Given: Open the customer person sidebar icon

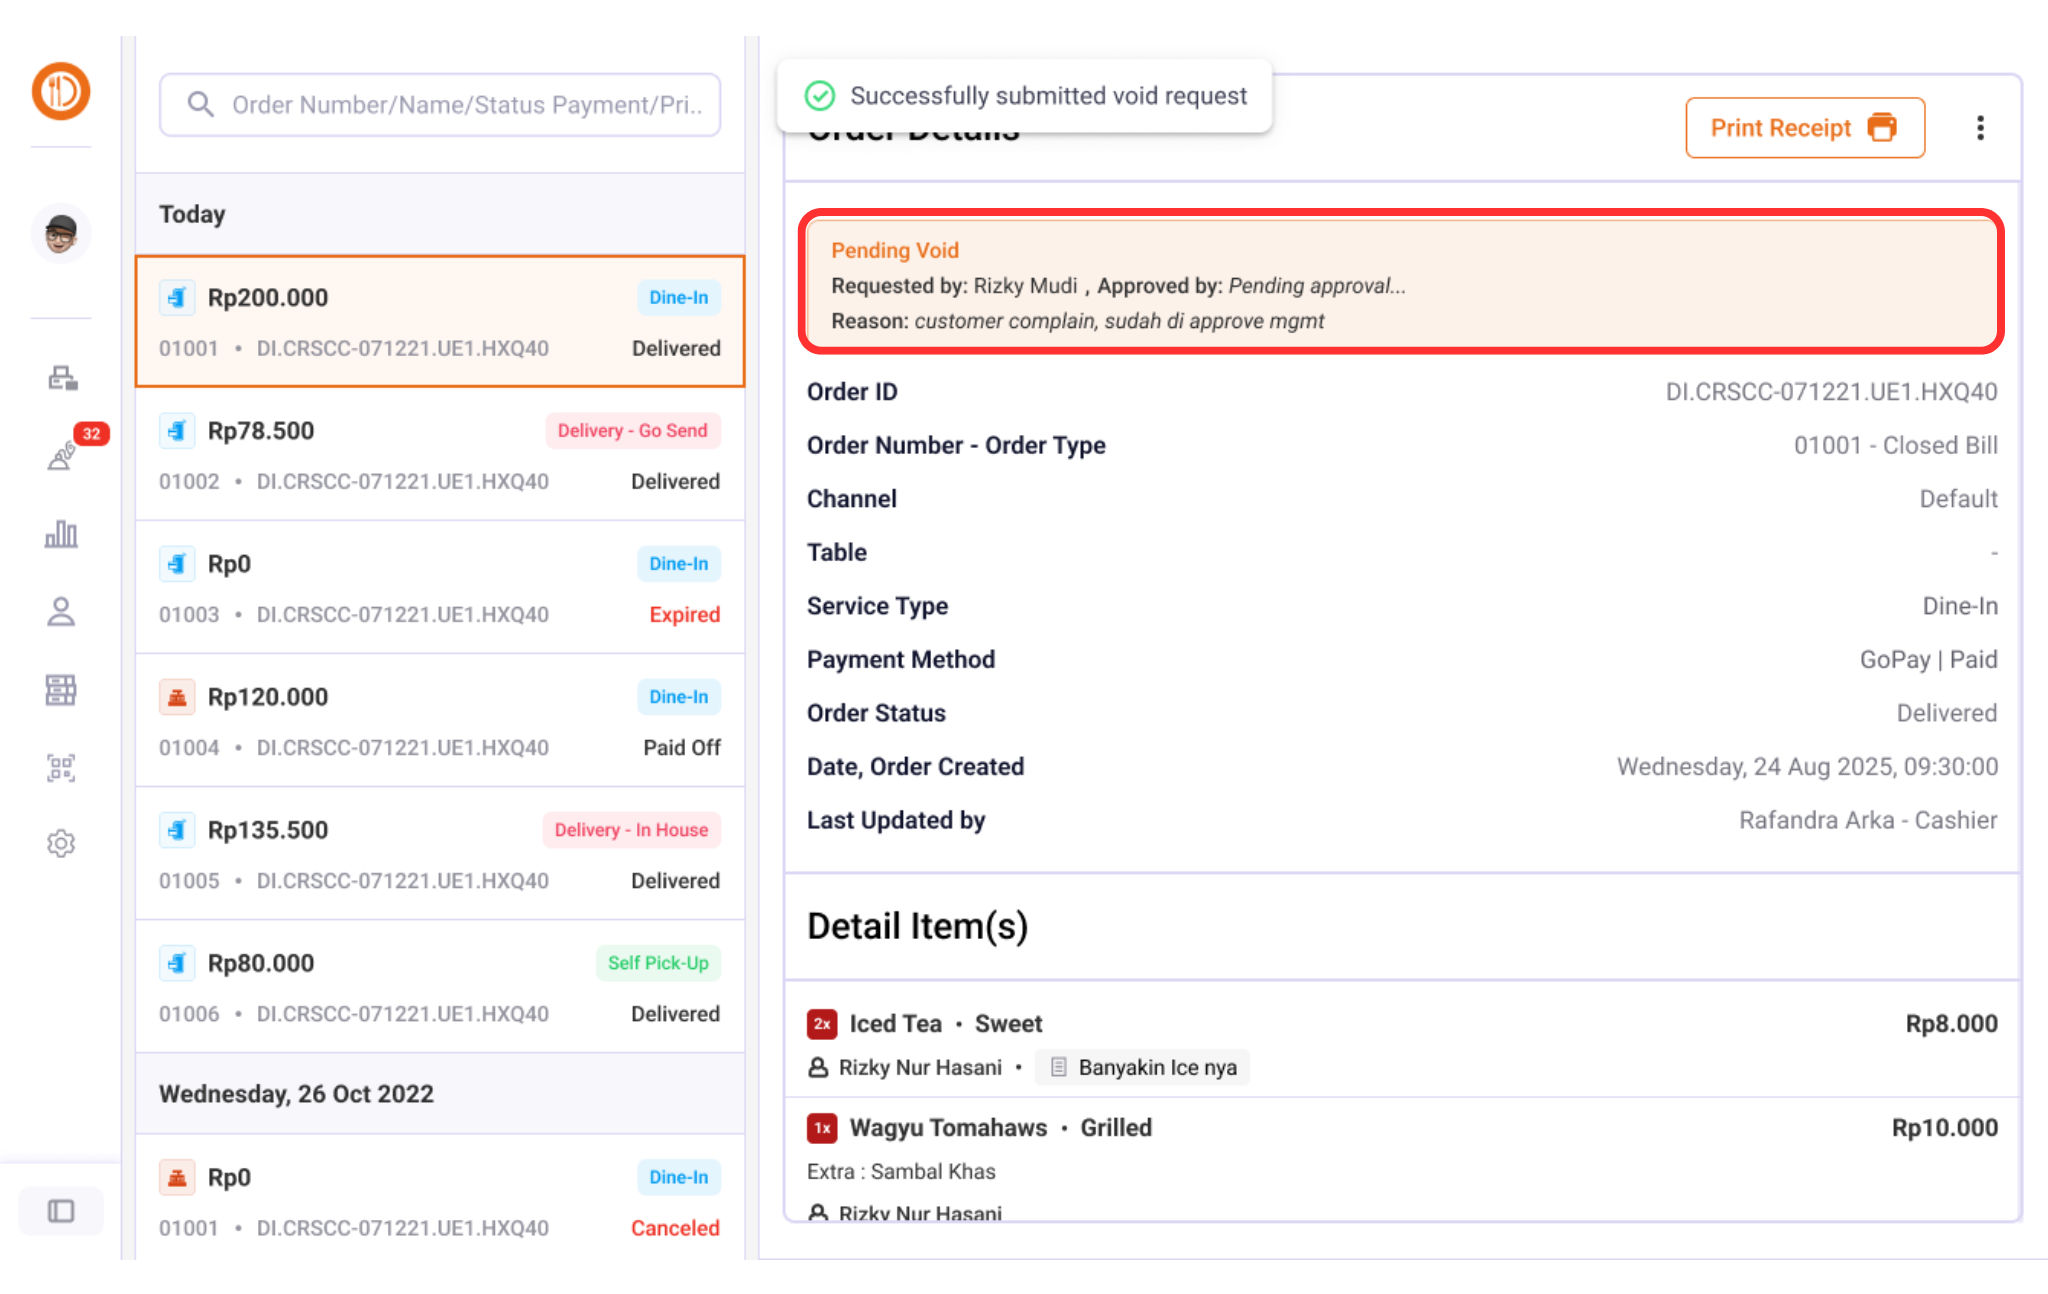Looking at the screenshot, I should tap(61, 611).
